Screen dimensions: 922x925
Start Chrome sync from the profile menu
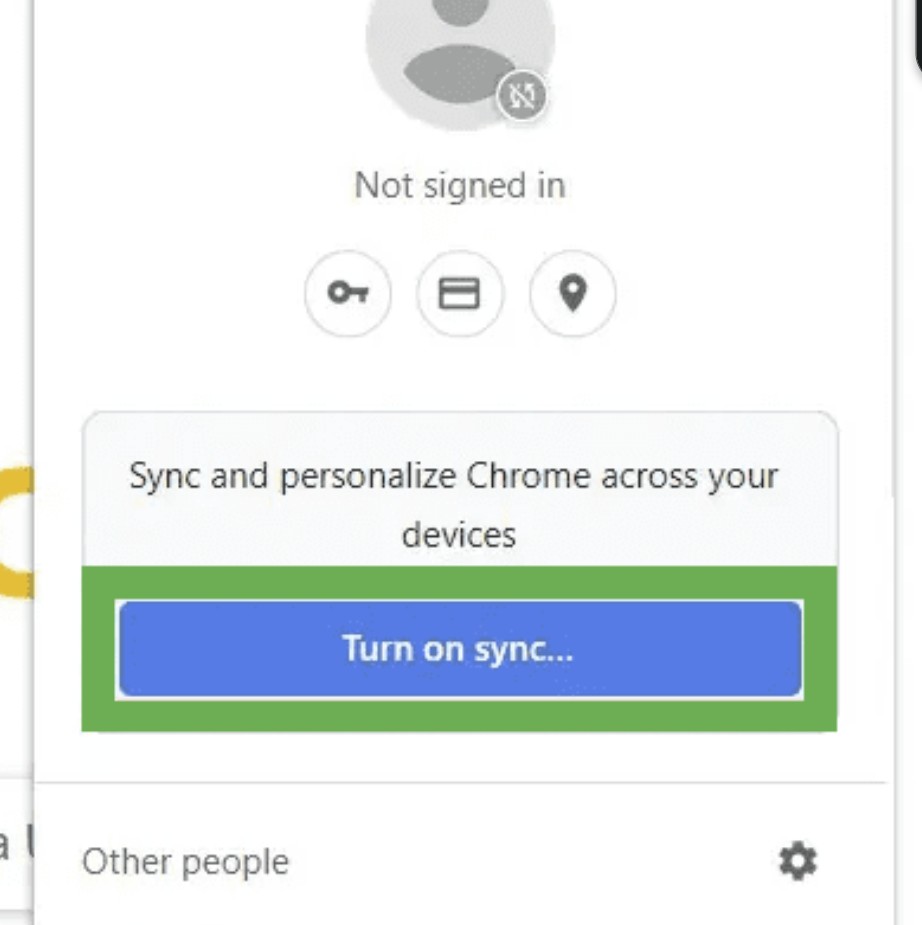[460, 649]
